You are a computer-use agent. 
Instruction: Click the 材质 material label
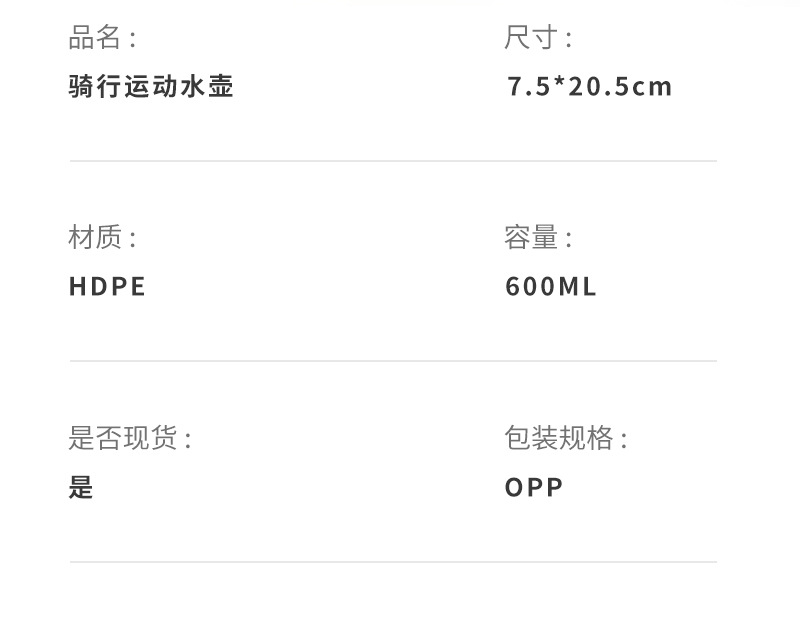[95, 238]
